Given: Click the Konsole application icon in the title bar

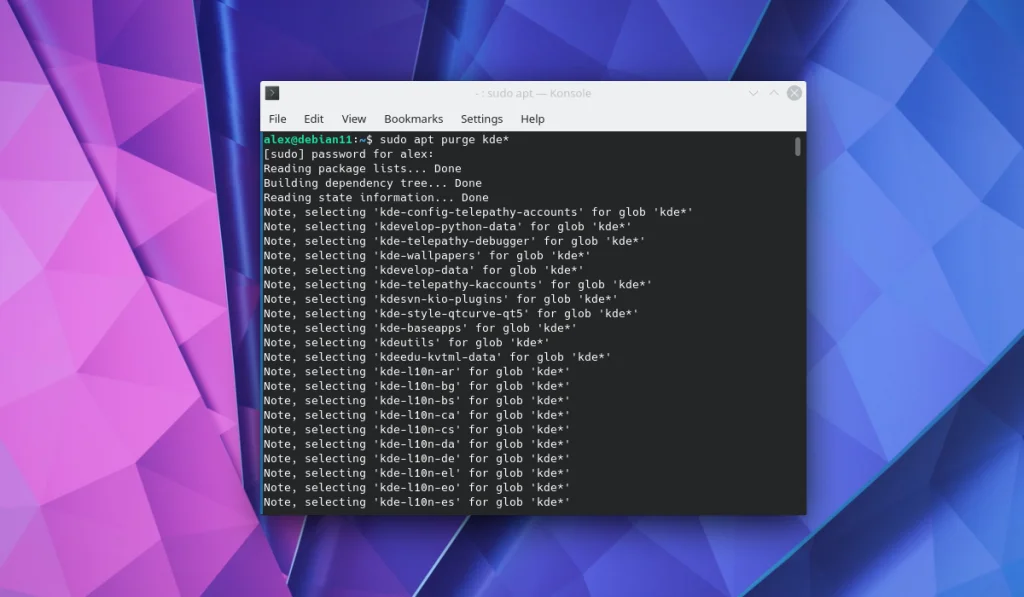Looking at the screenshot, I should 271,92.
